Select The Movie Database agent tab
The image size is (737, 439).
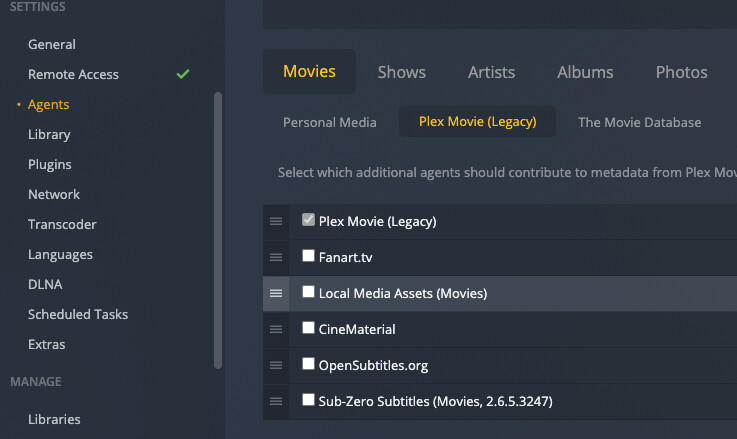639,122
